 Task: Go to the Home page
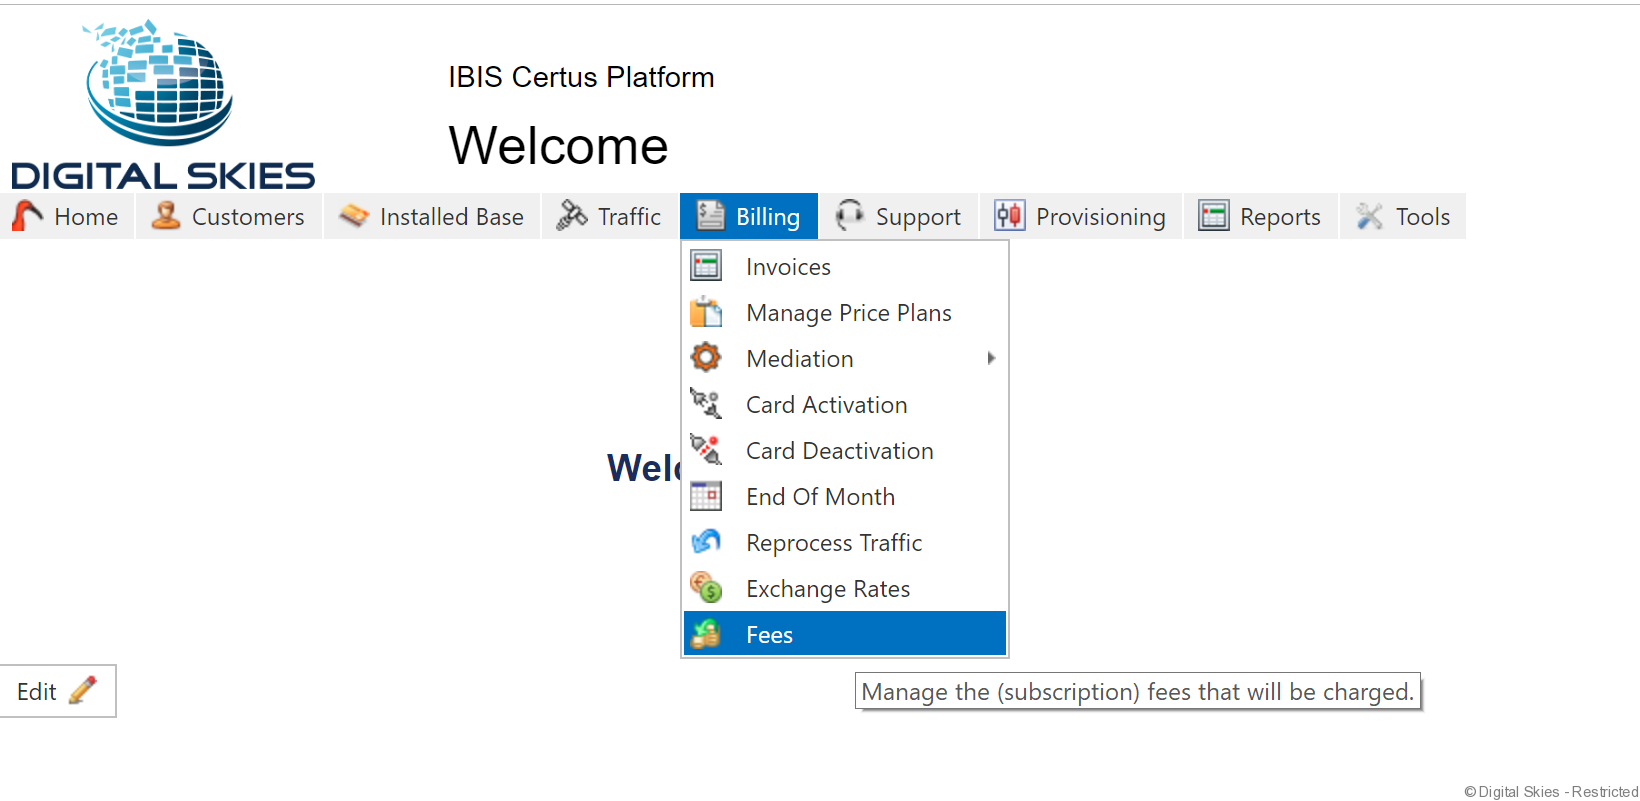click(x=67, y=216)
